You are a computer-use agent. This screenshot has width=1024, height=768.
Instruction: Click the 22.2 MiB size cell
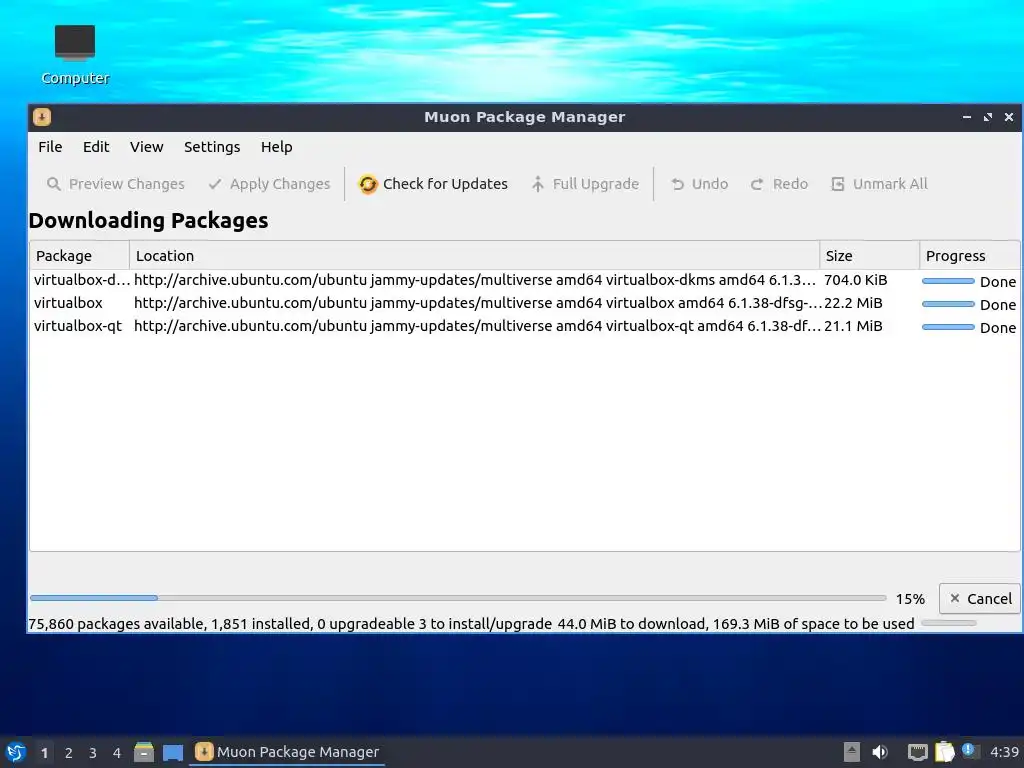tap(853, 303)
